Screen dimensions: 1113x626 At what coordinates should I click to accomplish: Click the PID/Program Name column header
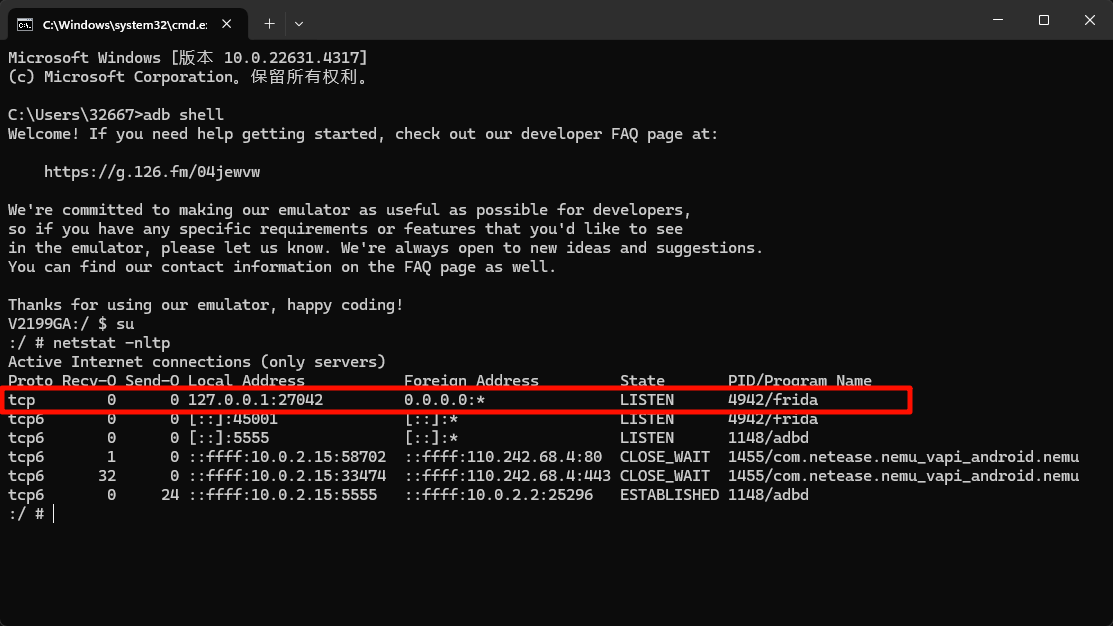tap(800, 381)
